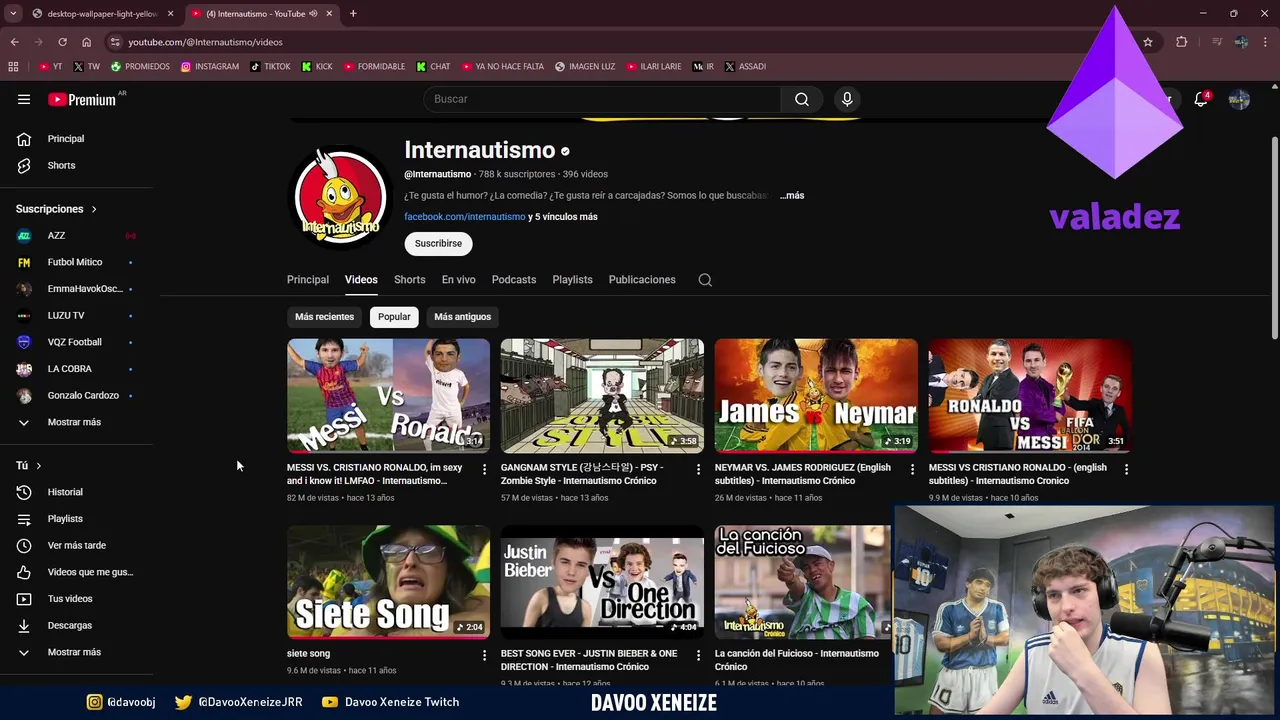The image size is (1280, 720).
Task: Sort videos by Más recientes
Action: pyautogui.click(x=324, y=317)
